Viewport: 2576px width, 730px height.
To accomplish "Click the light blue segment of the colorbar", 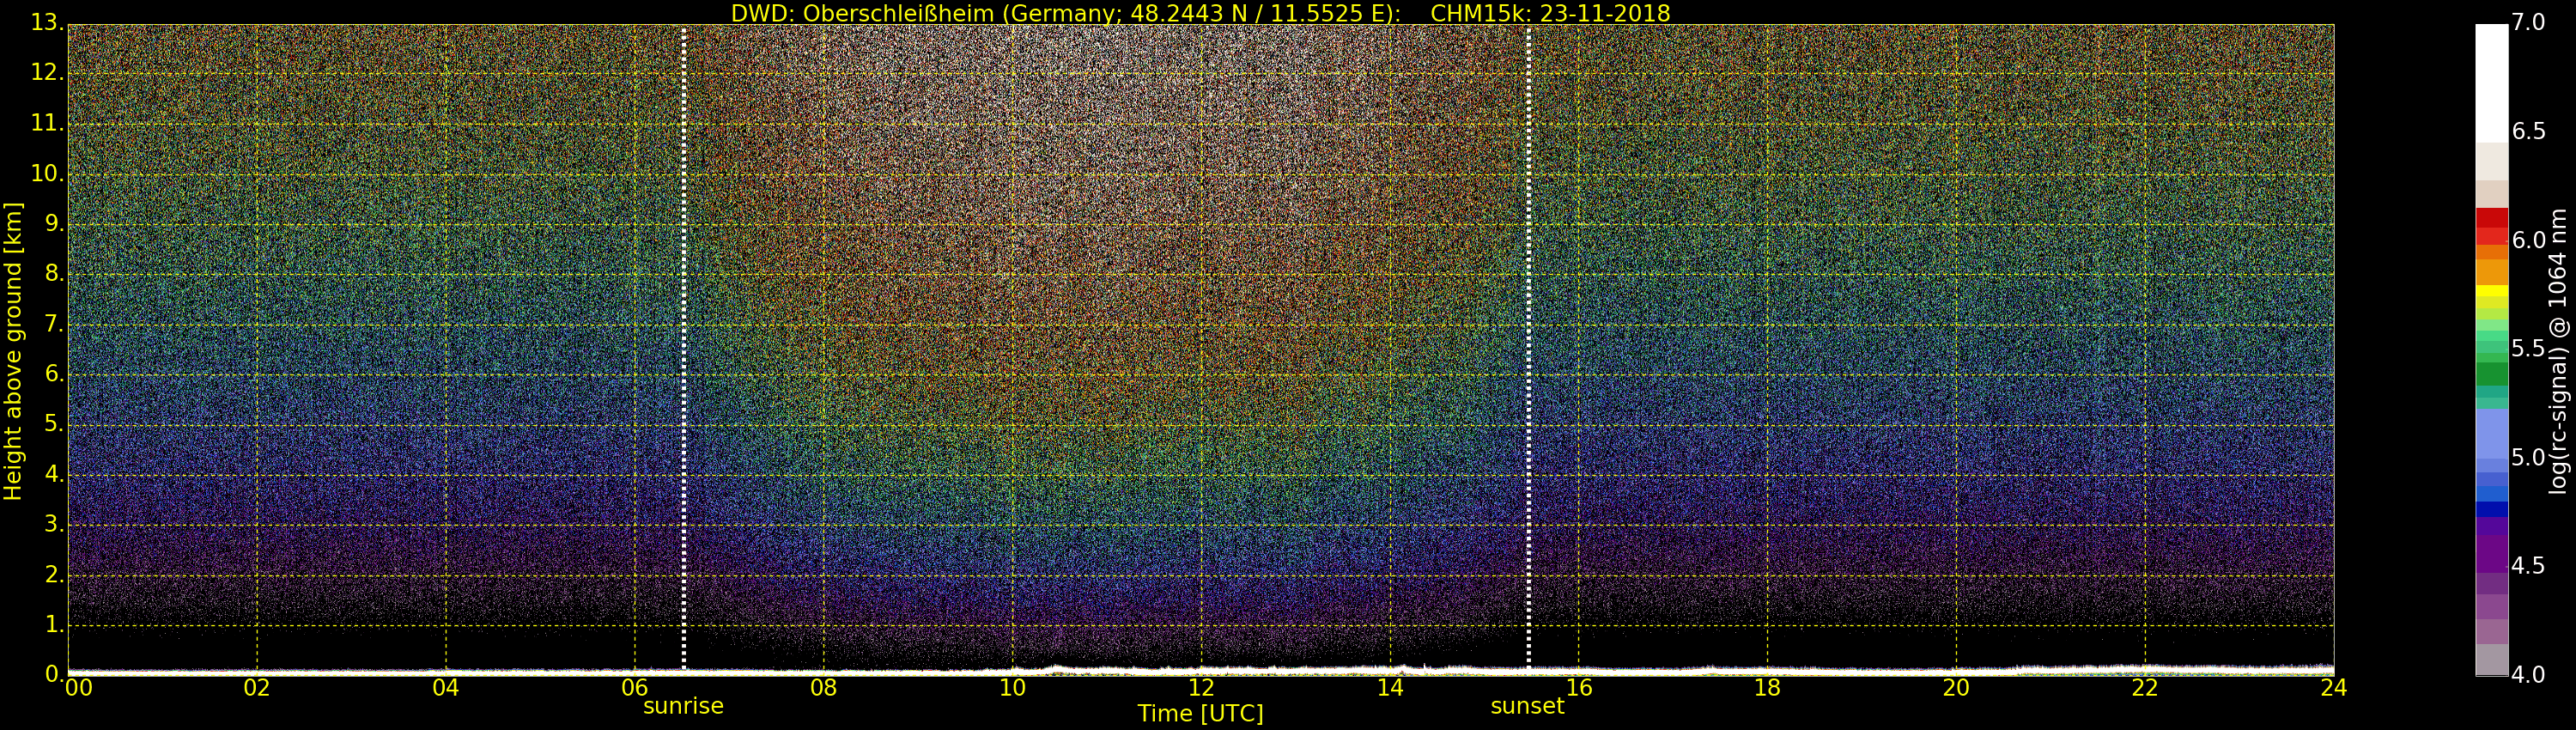I will 2491,432.
